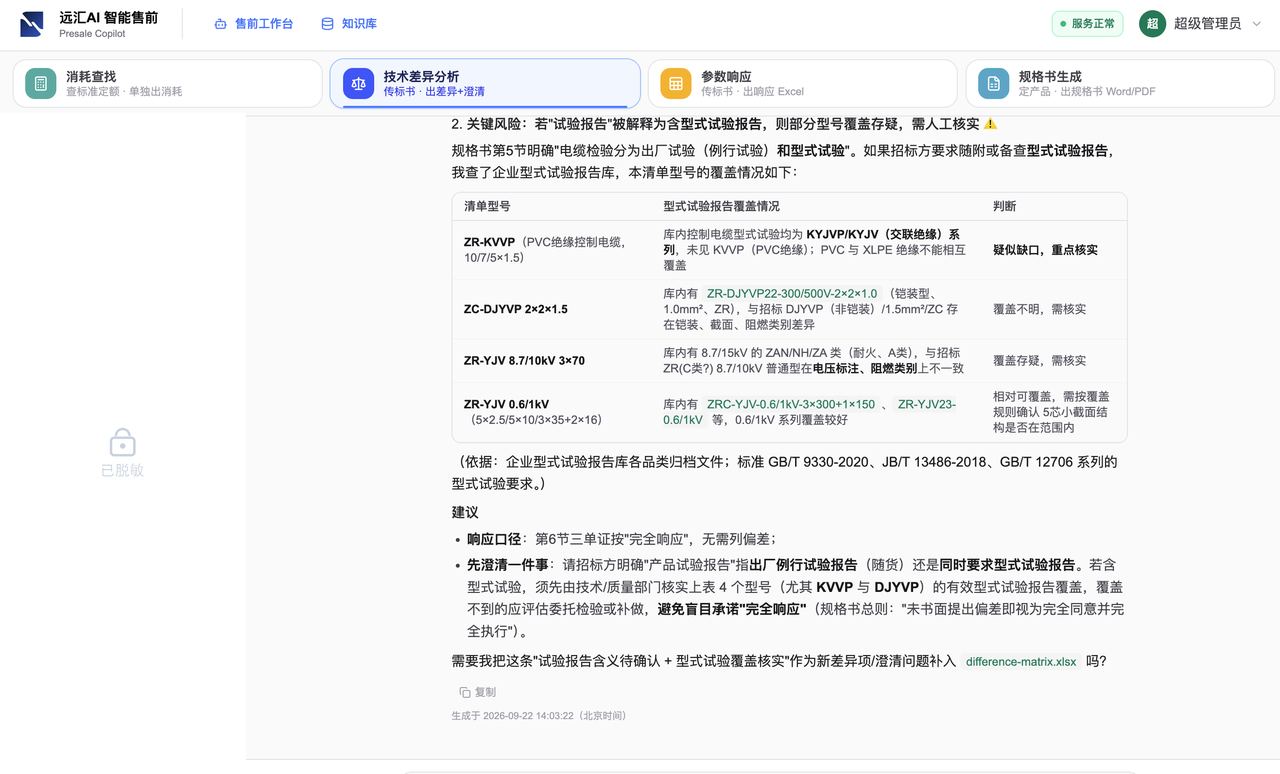Select the ZC-DJYVP 2×2×1.5 model cell
This screenshot has height=774, width=1280.
552,309
